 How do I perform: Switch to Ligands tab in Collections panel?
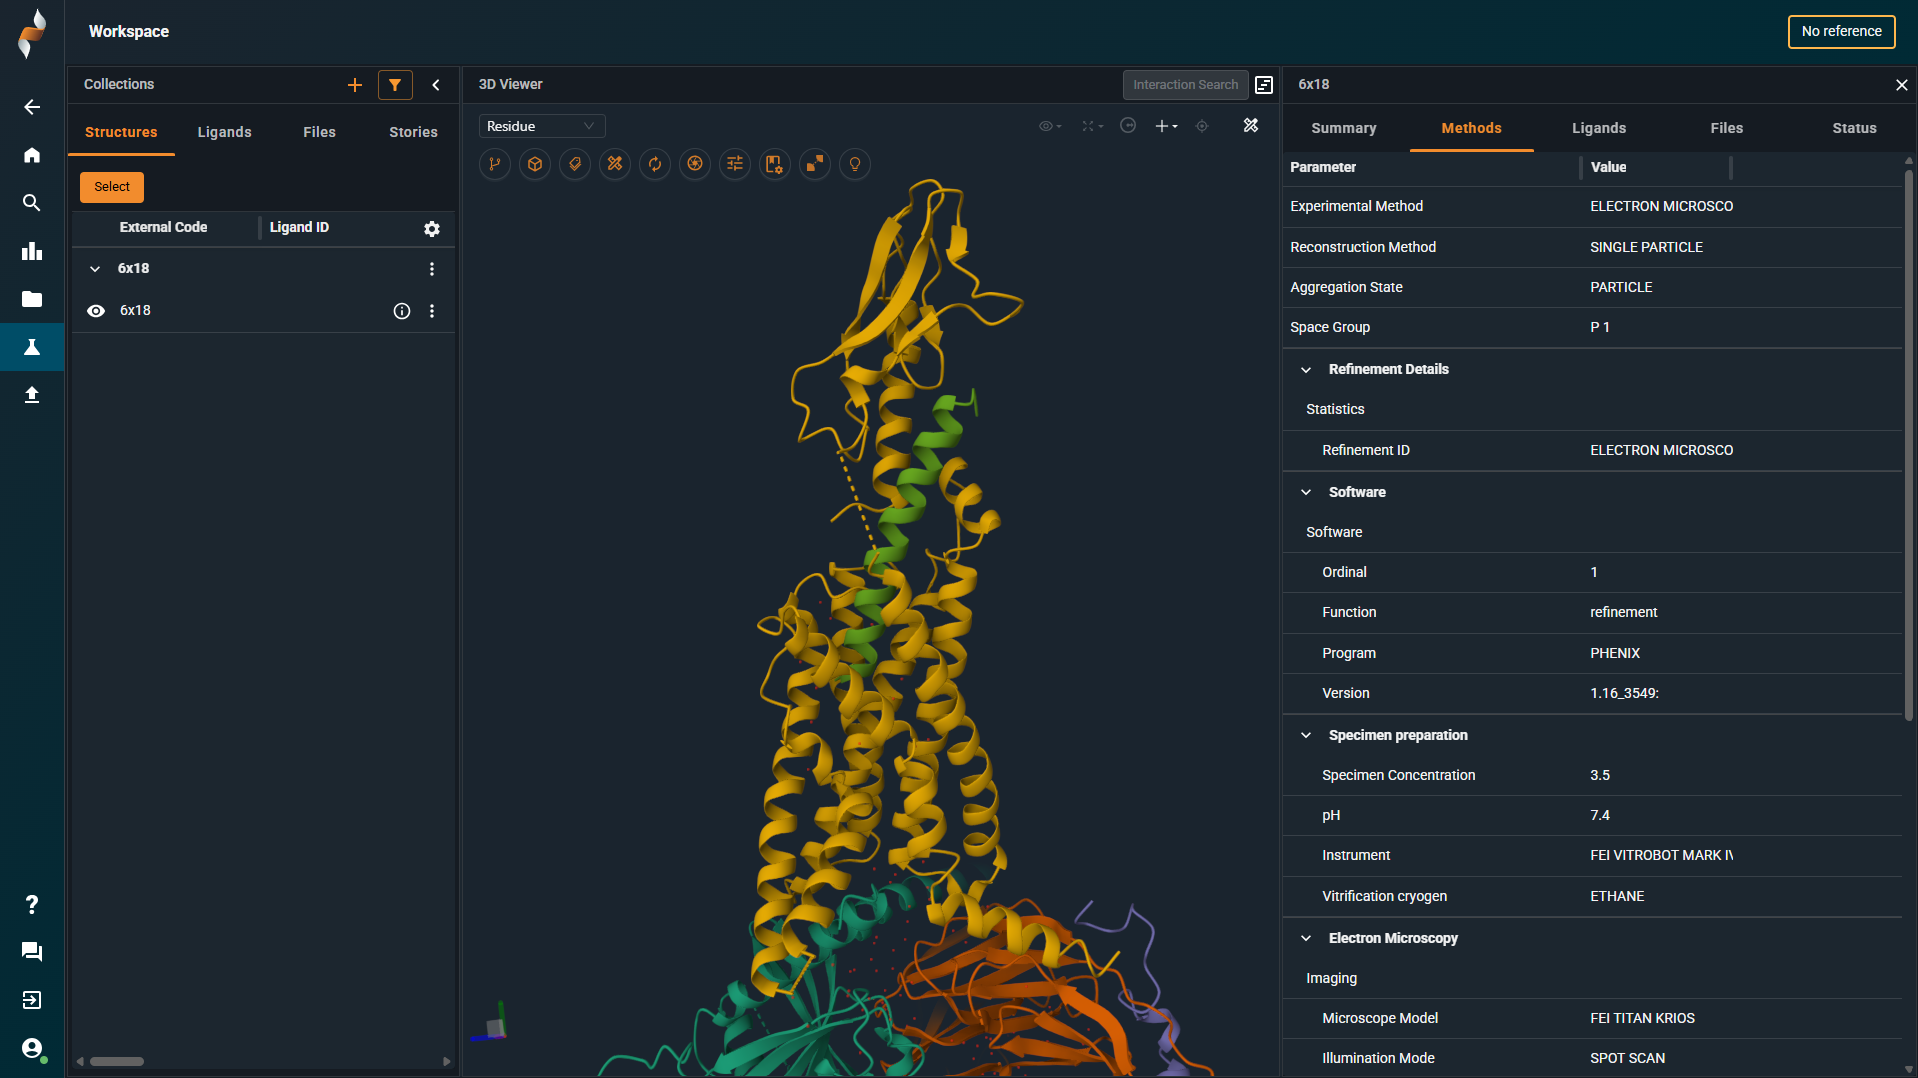224,132
